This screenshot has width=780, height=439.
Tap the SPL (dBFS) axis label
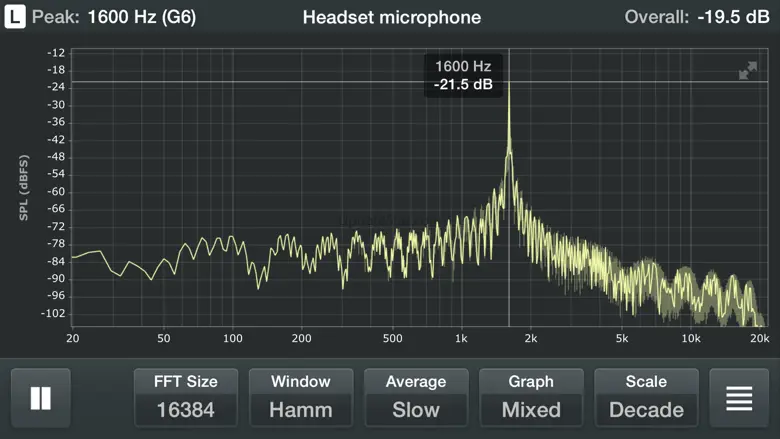pyautogui.click(x=22, y=188)
